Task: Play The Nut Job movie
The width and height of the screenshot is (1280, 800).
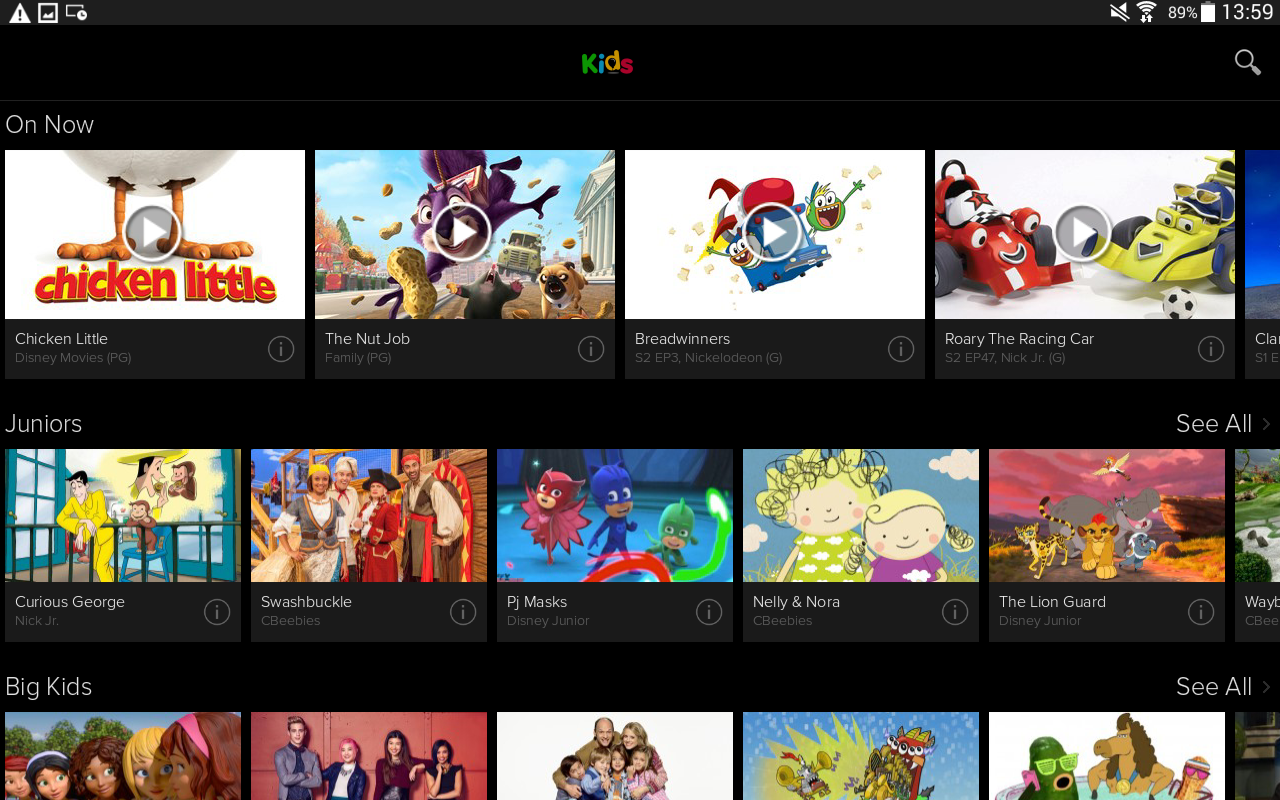Action: point(463,232)
